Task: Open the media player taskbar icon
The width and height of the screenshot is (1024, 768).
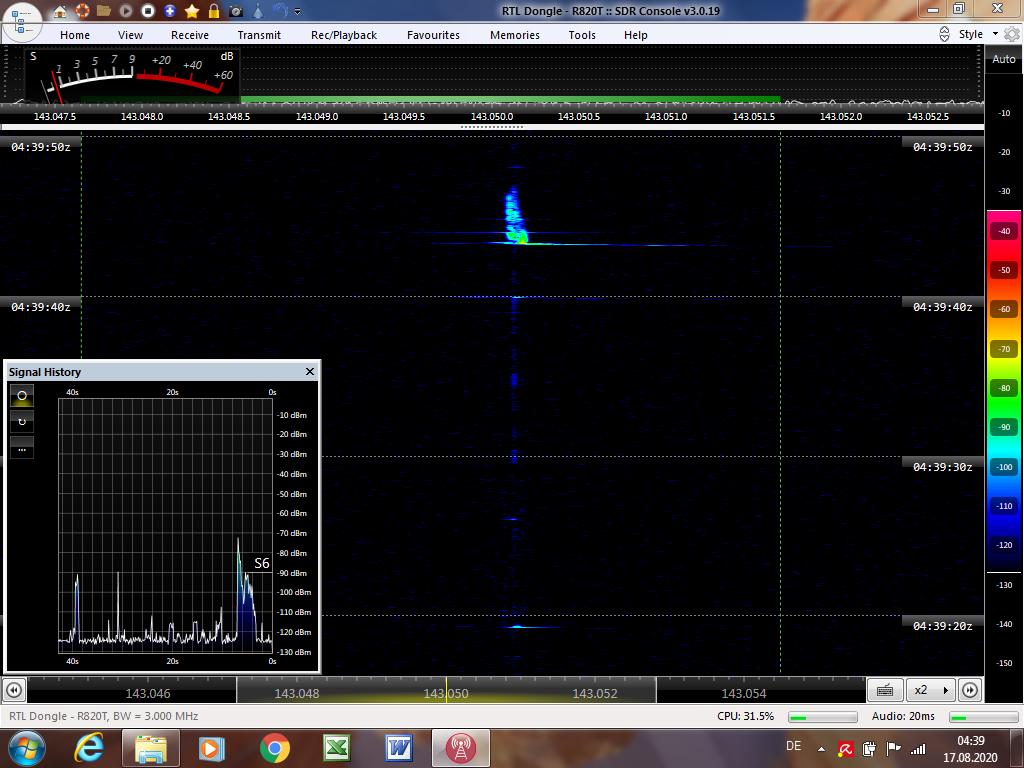Action: pos(212,748)
